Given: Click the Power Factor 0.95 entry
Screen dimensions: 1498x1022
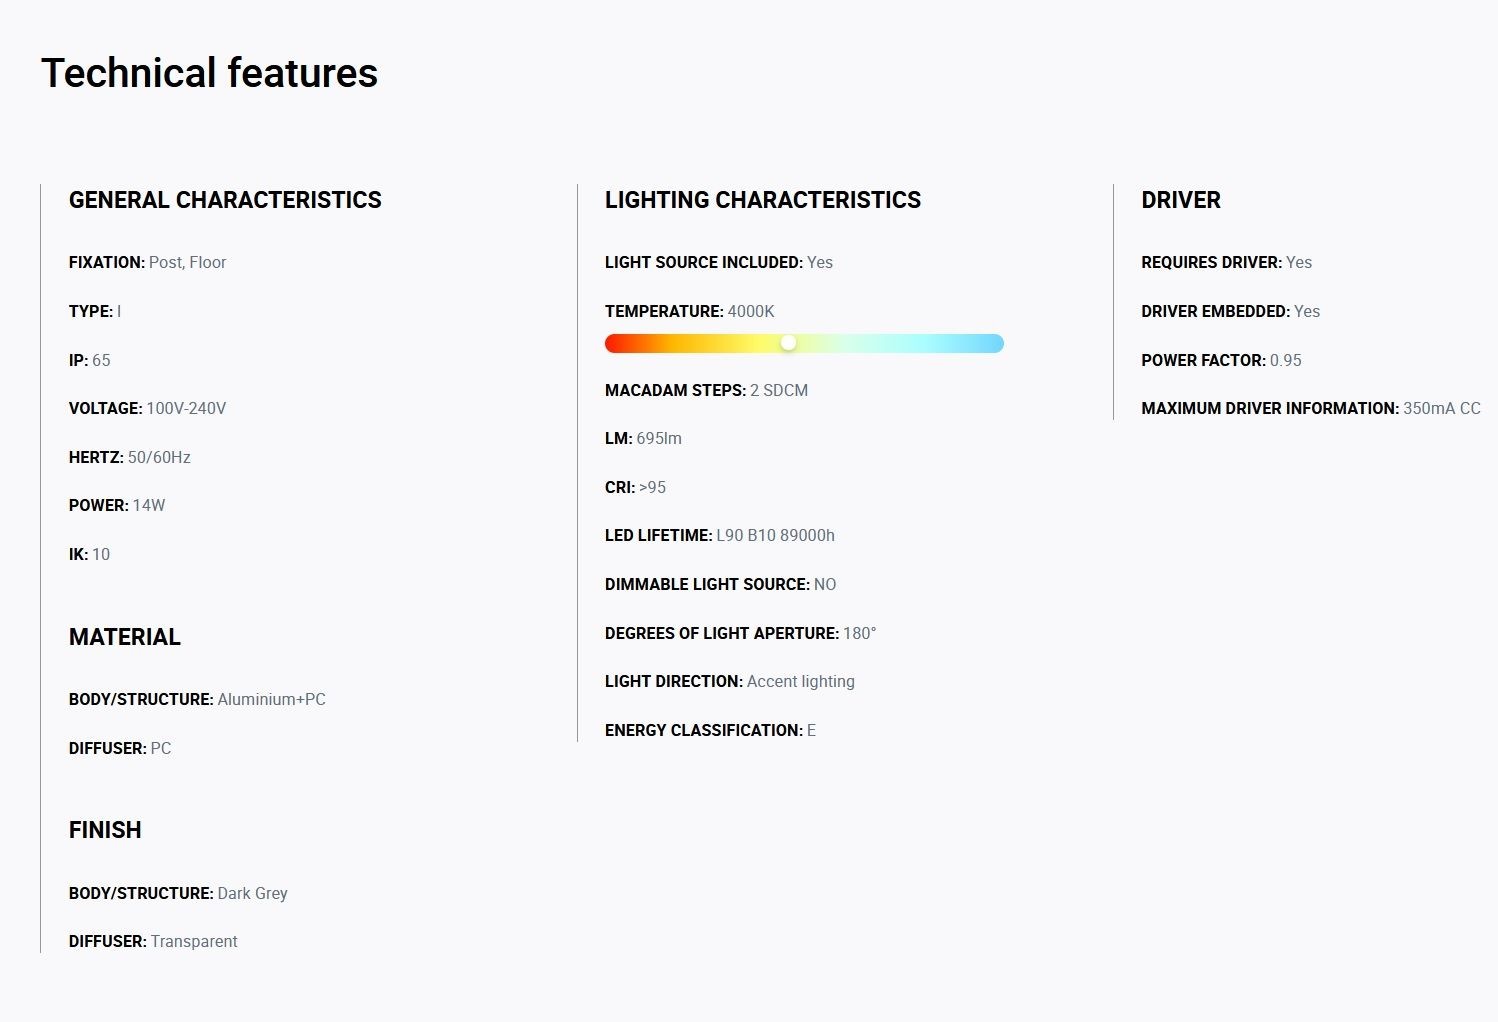Looking at the screenshot, I should (1221, 360).
